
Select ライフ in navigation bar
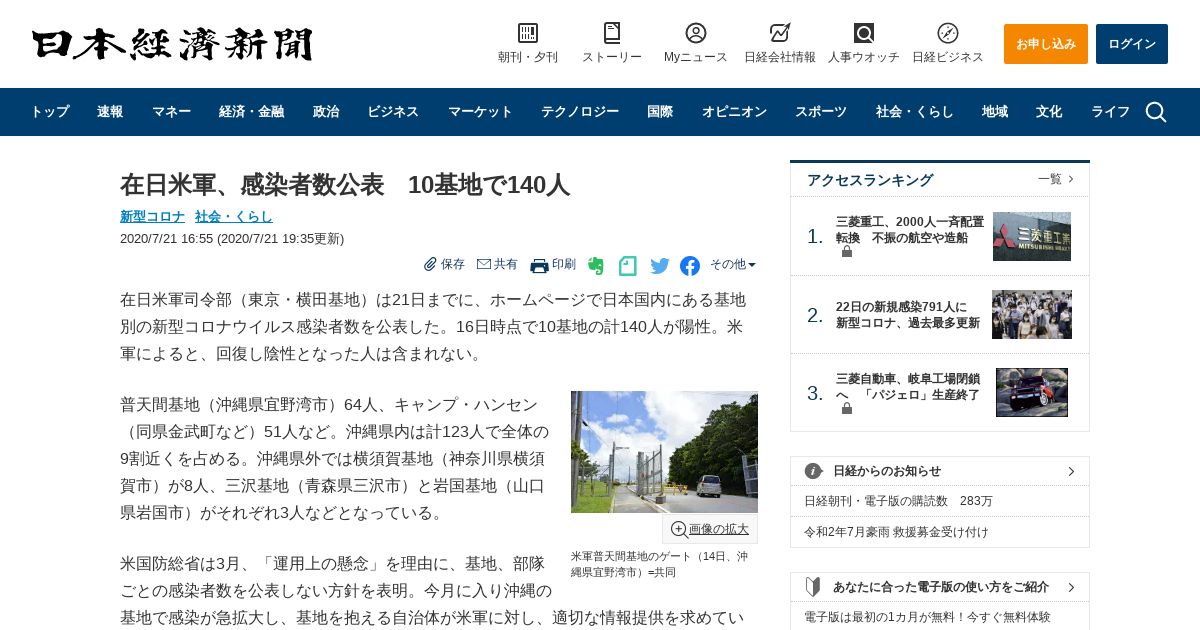coord(1110,112)
